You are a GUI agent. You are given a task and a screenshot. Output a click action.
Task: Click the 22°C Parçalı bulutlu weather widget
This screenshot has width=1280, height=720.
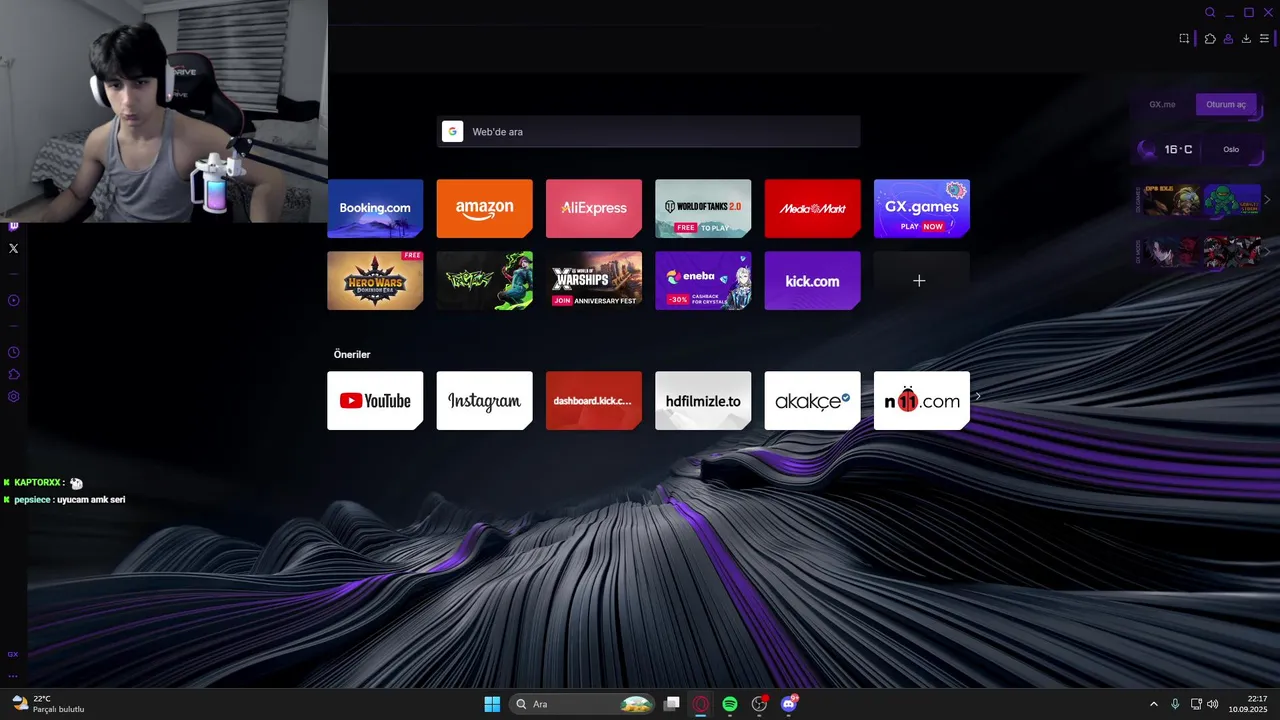[48, 704]
